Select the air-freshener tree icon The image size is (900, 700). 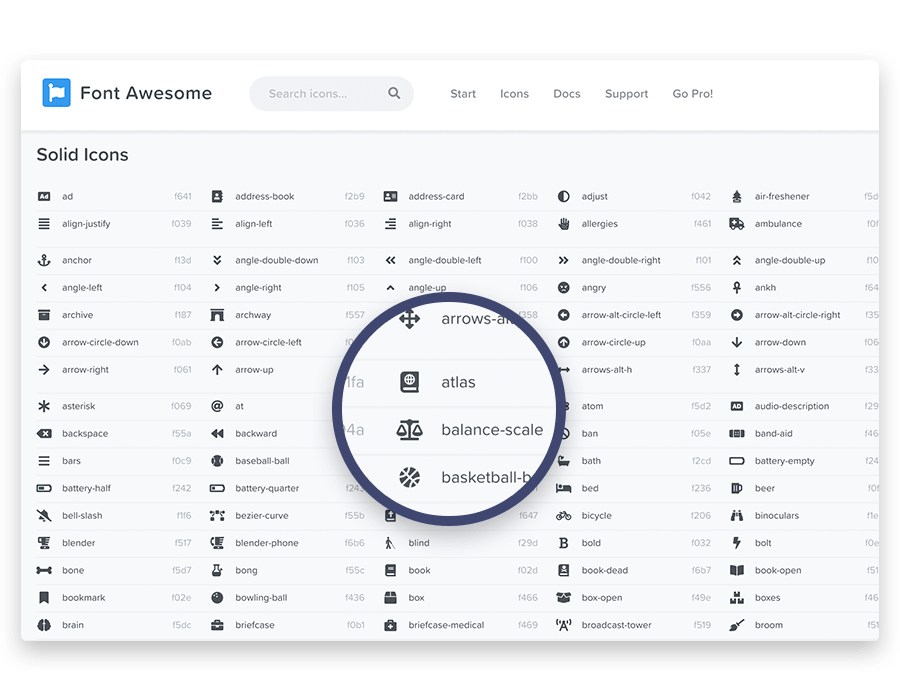pyautogui.click(x=737, y=196)
